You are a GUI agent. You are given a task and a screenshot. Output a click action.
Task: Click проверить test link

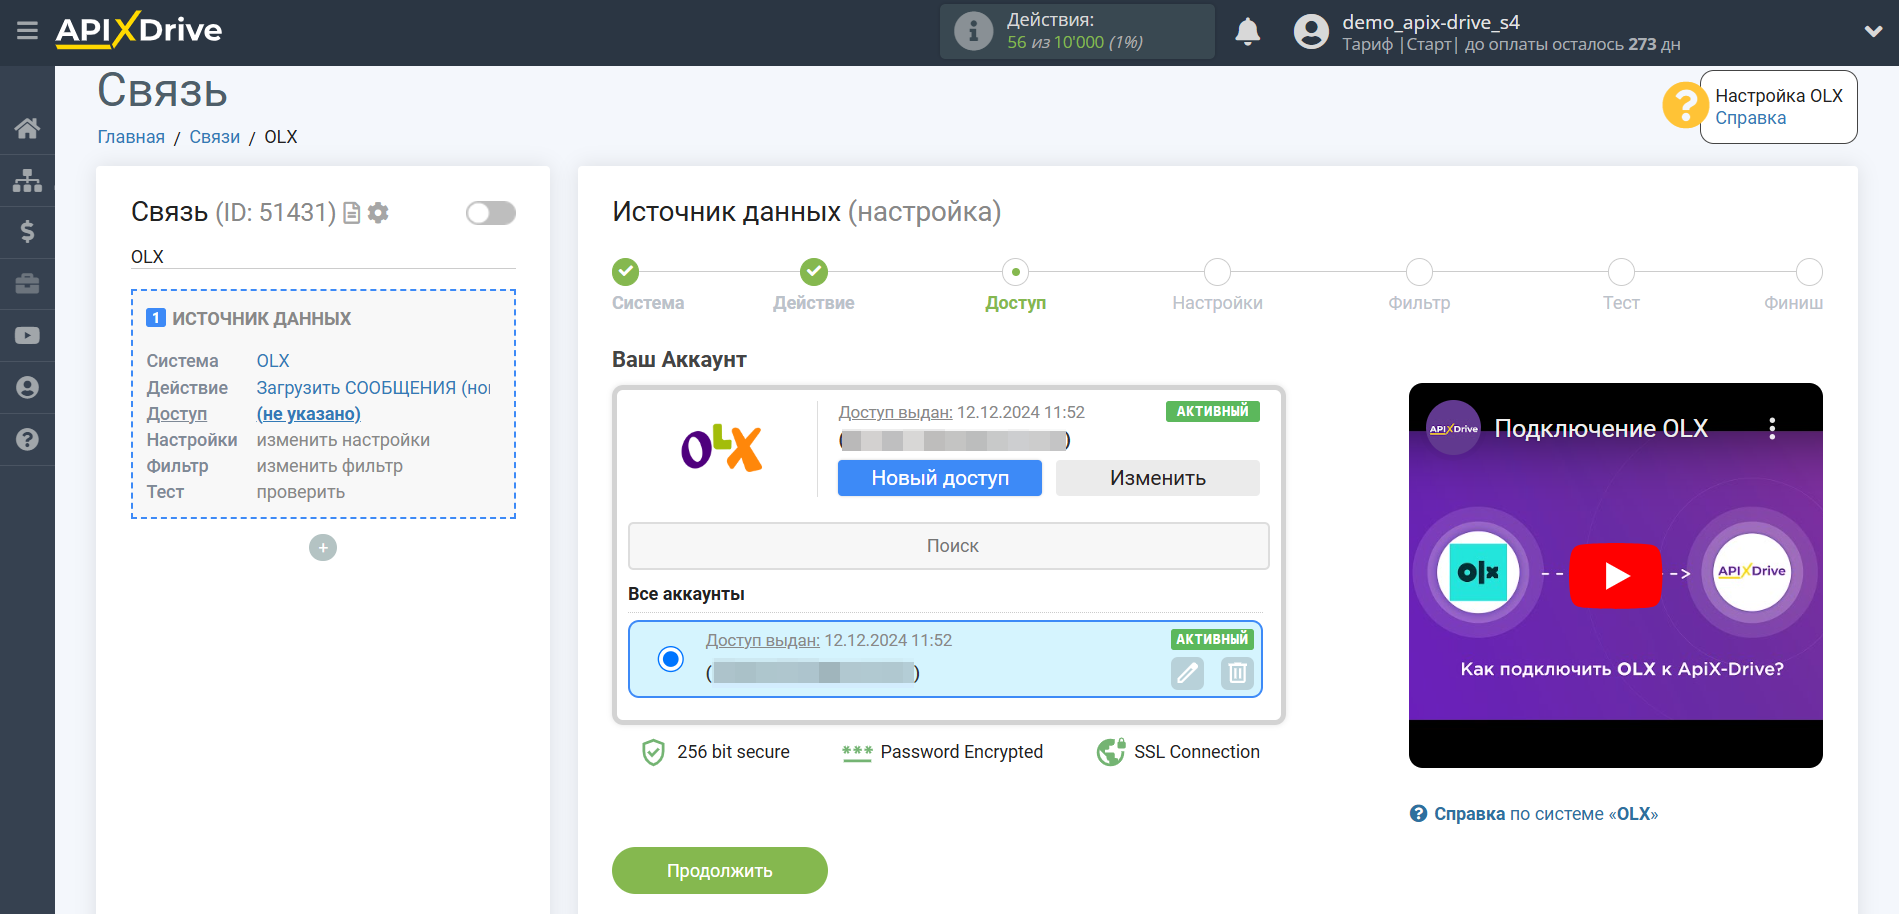[300, 492]
